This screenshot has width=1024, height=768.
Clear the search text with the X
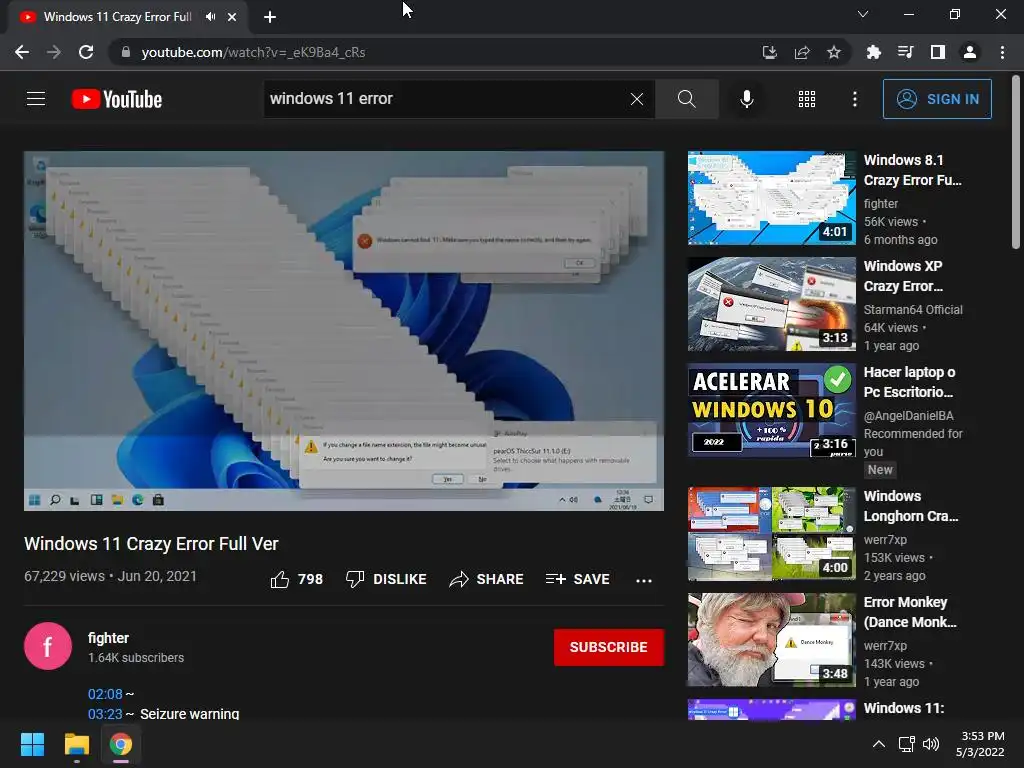point(637,99)
